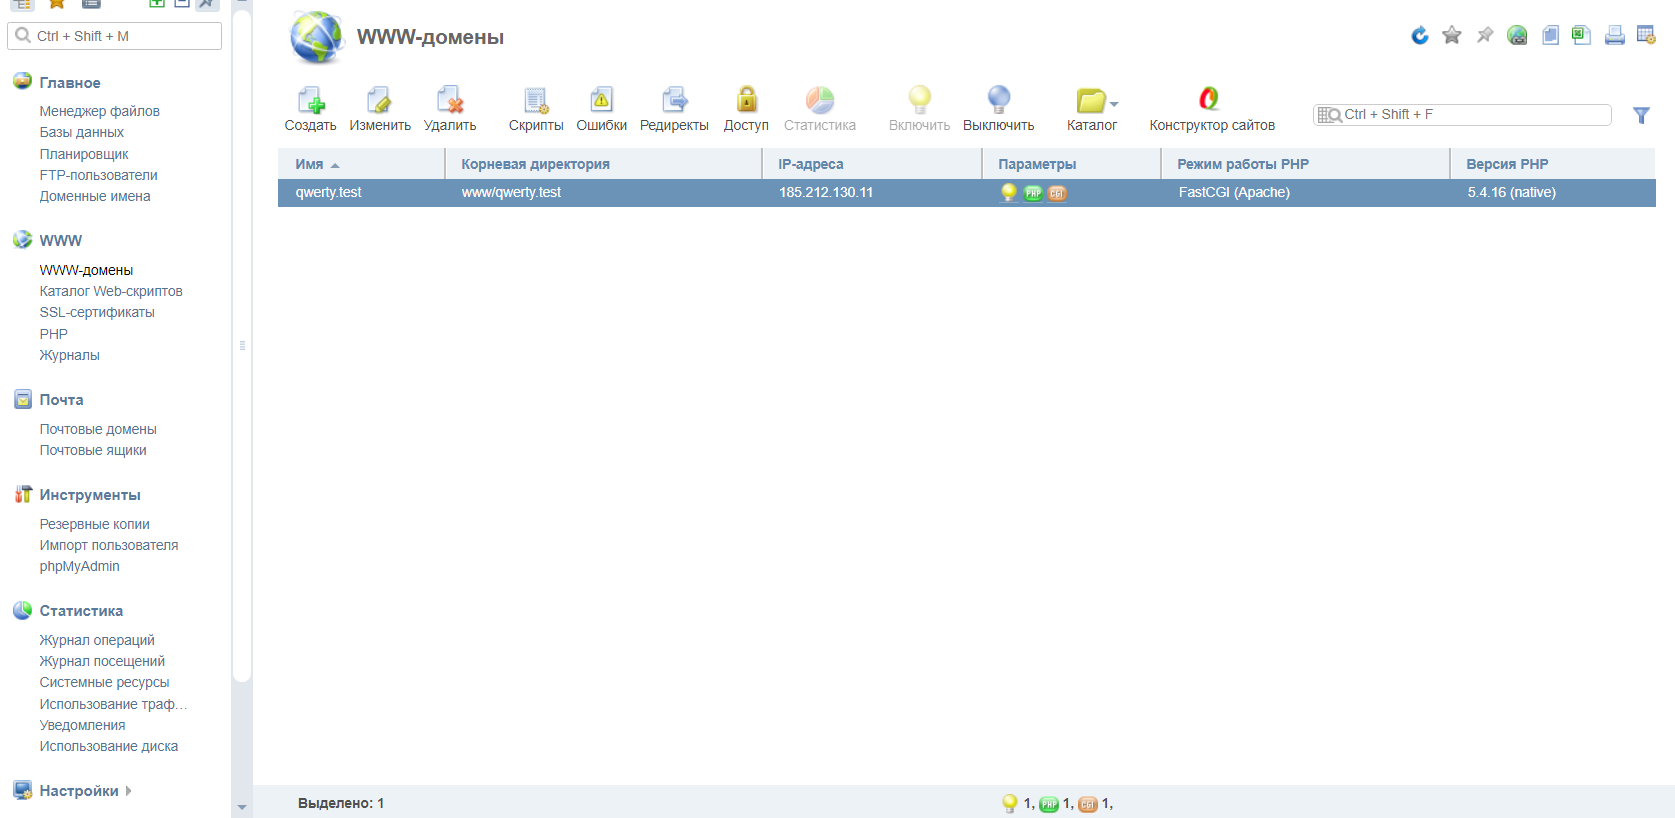Open the Редиректы redirects tool
Screen dimensions: 1675x818
coord(674,101)
